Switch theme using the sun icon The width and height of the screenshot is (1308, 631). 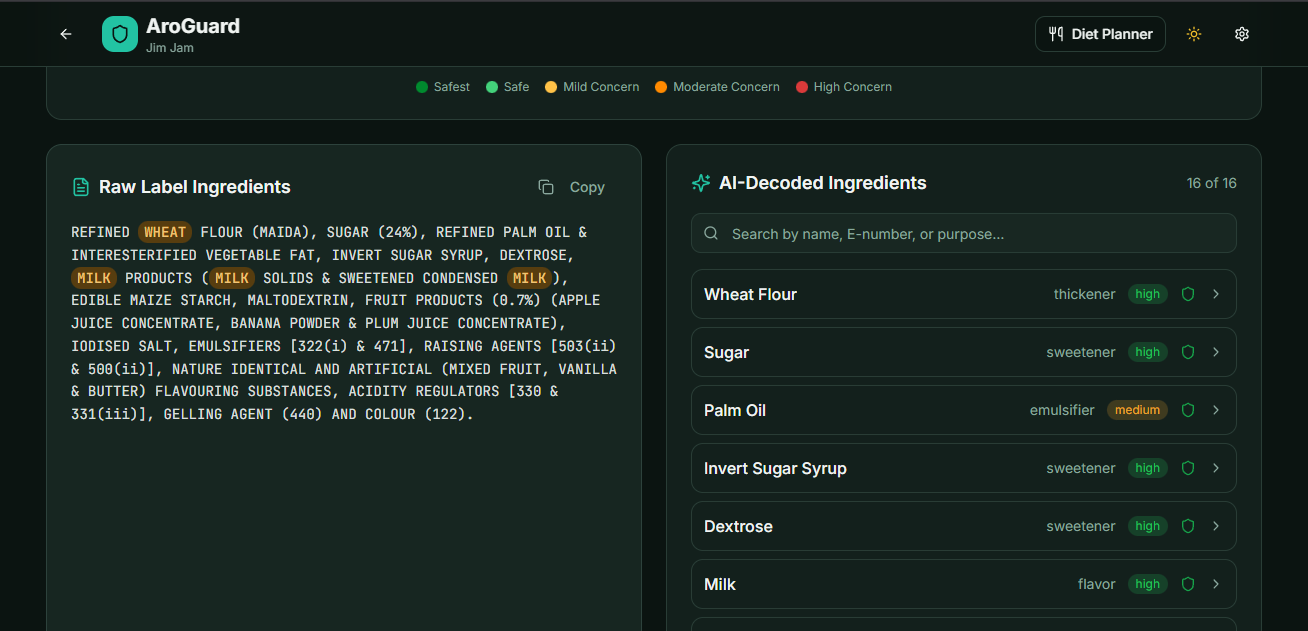tap(1193, 33)
